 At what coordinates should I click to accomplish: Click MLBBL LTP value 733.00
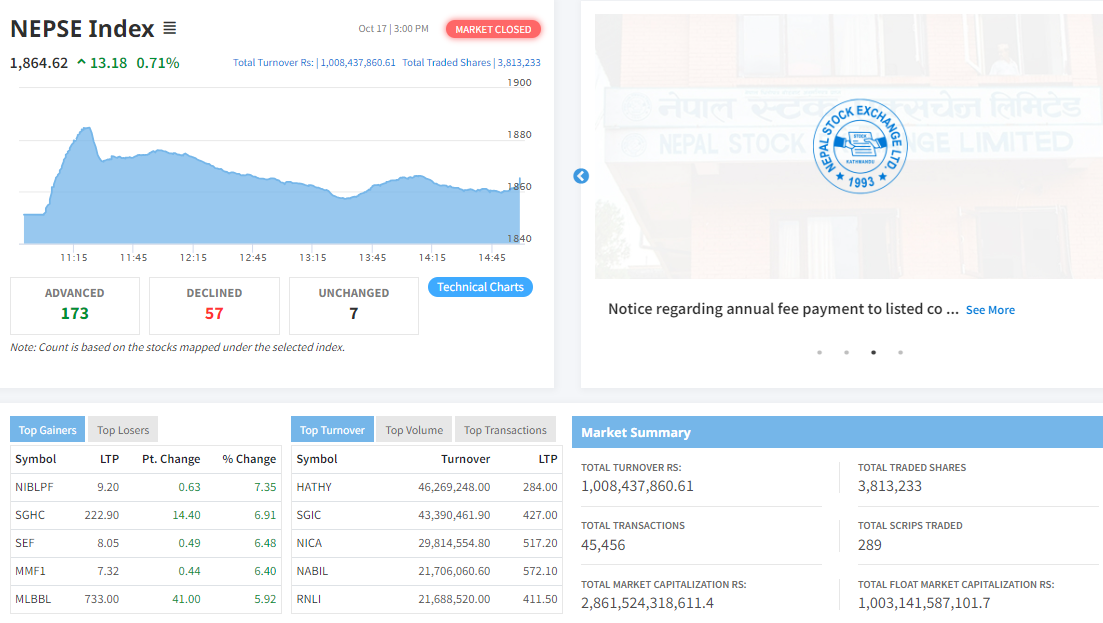click(101, 599)
